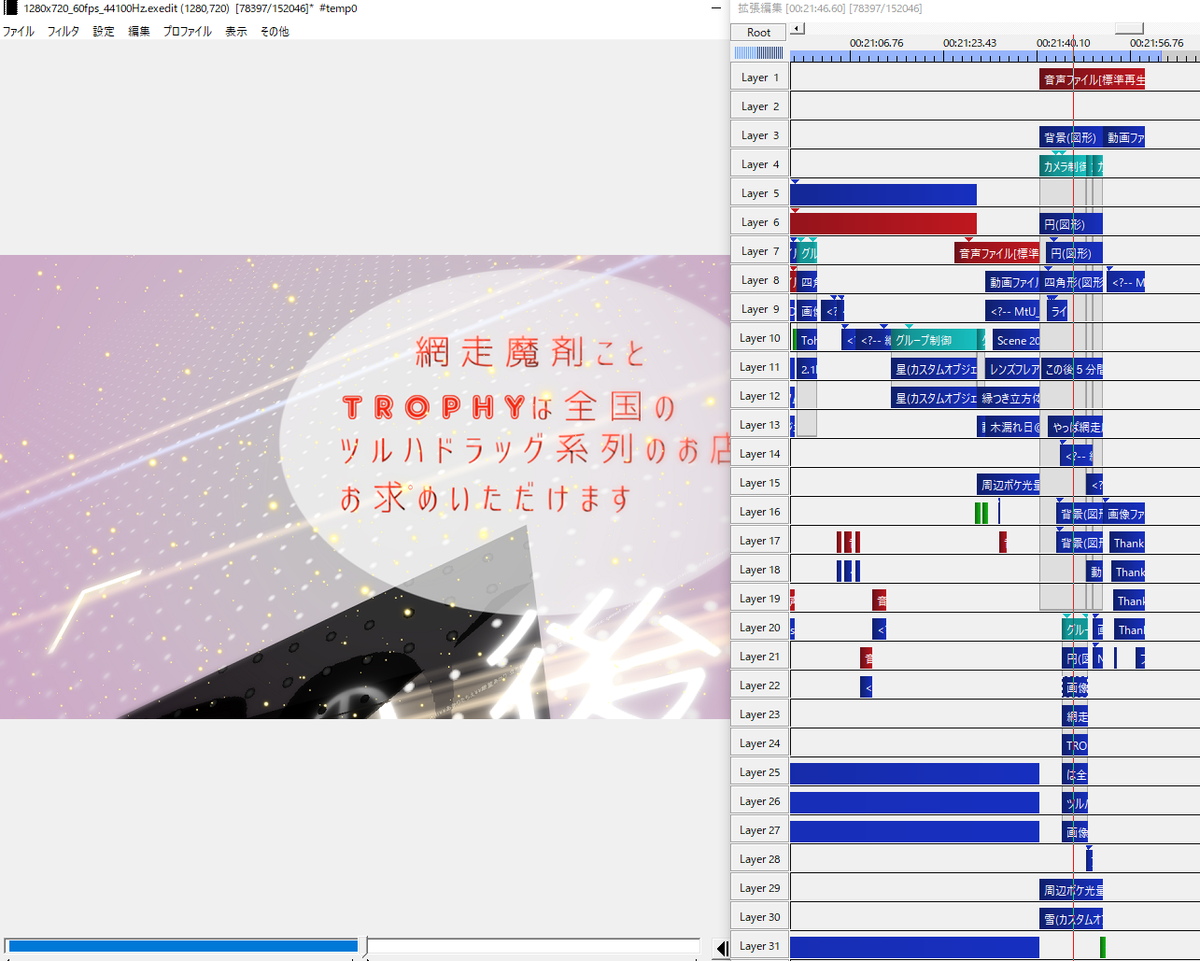Select レンズフレア object on Layer 11
Screen dimensions: 1200x961
click(1013, 370)
